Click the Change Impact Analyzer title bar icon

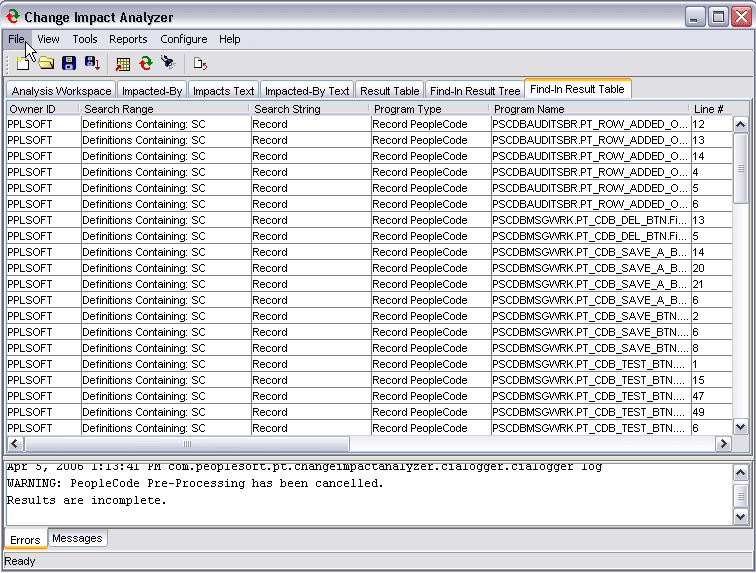(13, 17)
